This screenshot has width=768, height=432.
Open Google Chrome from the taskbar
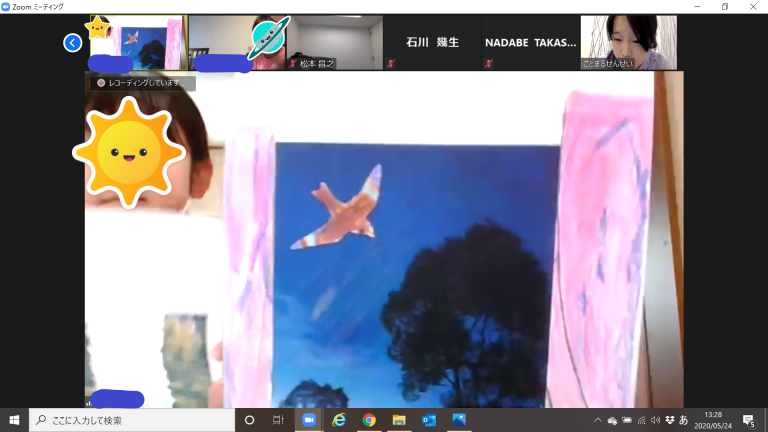coord(369,420)
